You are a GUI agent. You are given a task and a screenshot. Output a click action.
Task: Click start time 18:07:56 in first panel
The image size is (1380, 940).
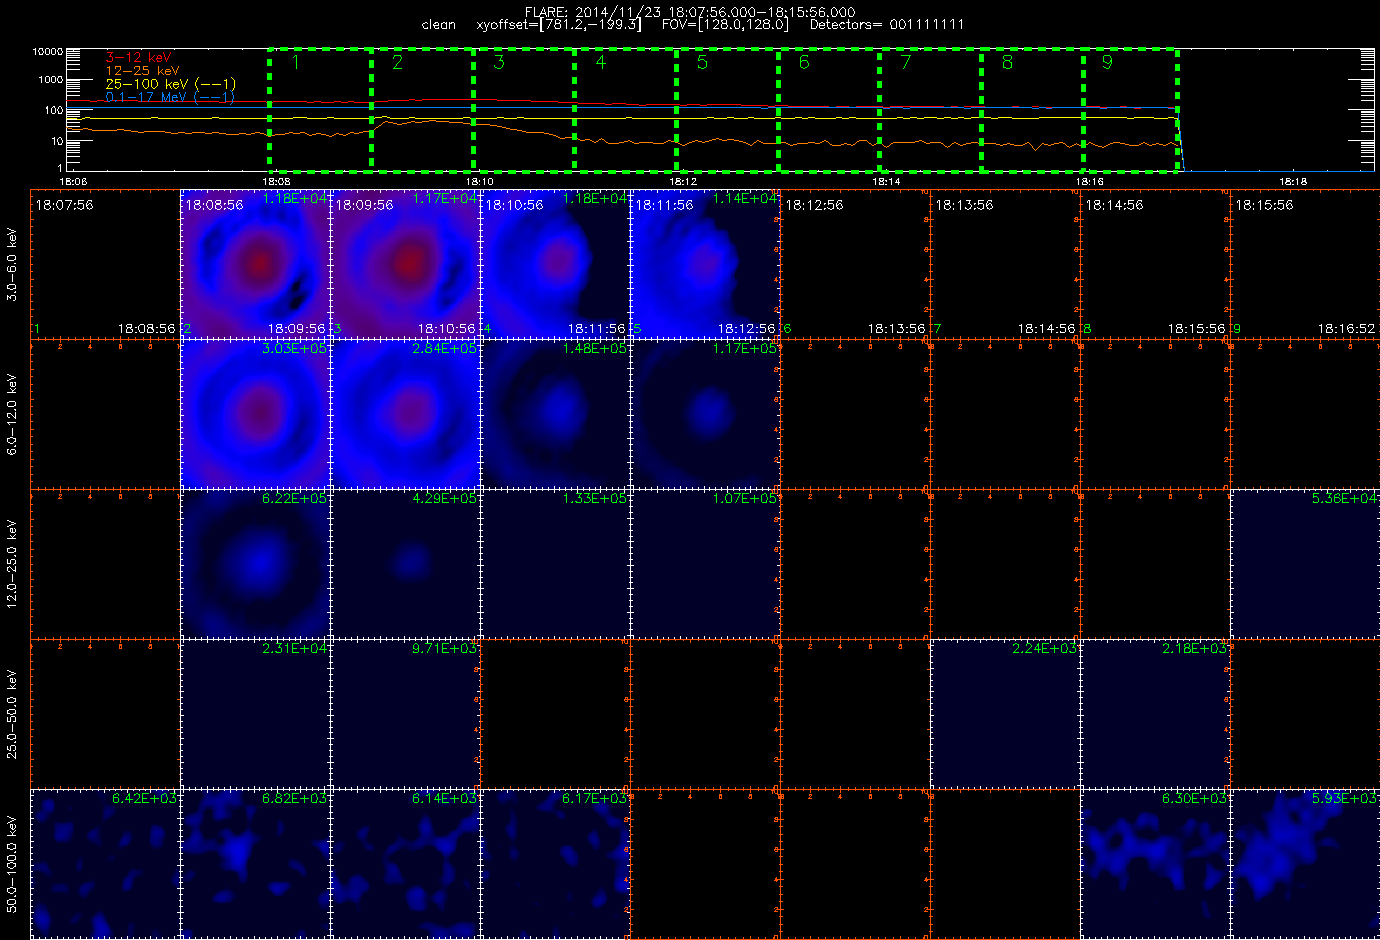(x=64, y=204)
